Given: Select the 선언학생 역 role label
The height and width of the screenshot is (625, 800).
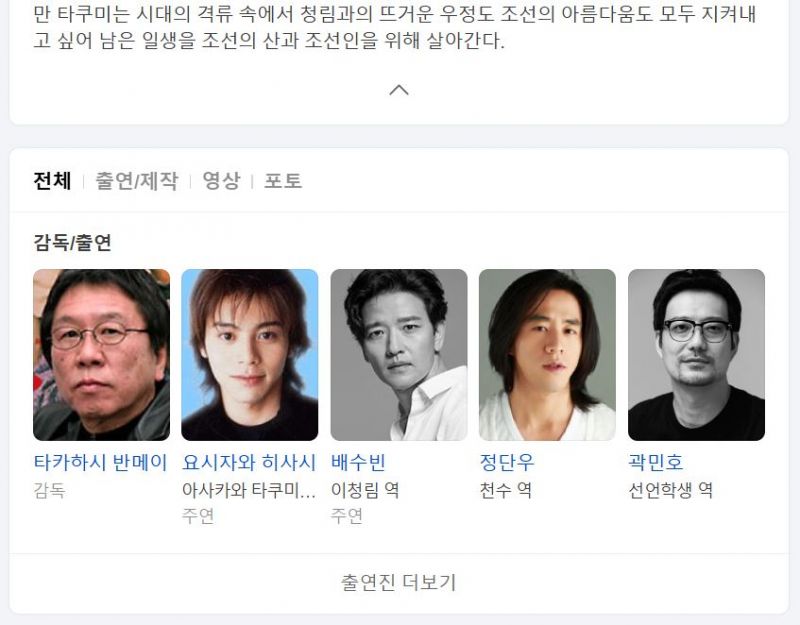Looking at the screenshot, I should pos(670,490).
